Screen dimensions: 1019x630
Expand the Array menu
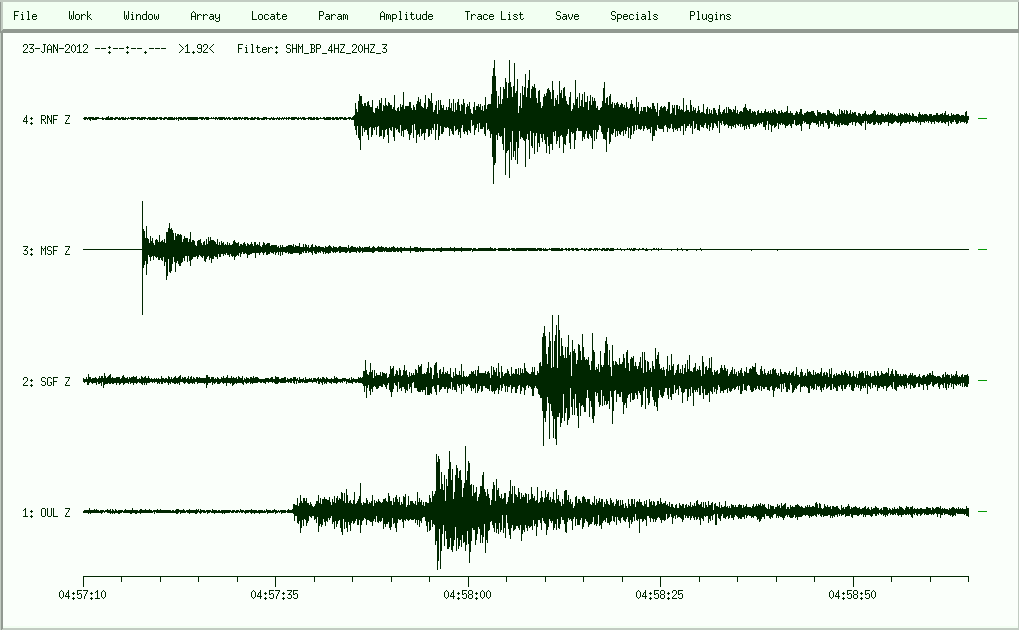[x=205, y=16]
